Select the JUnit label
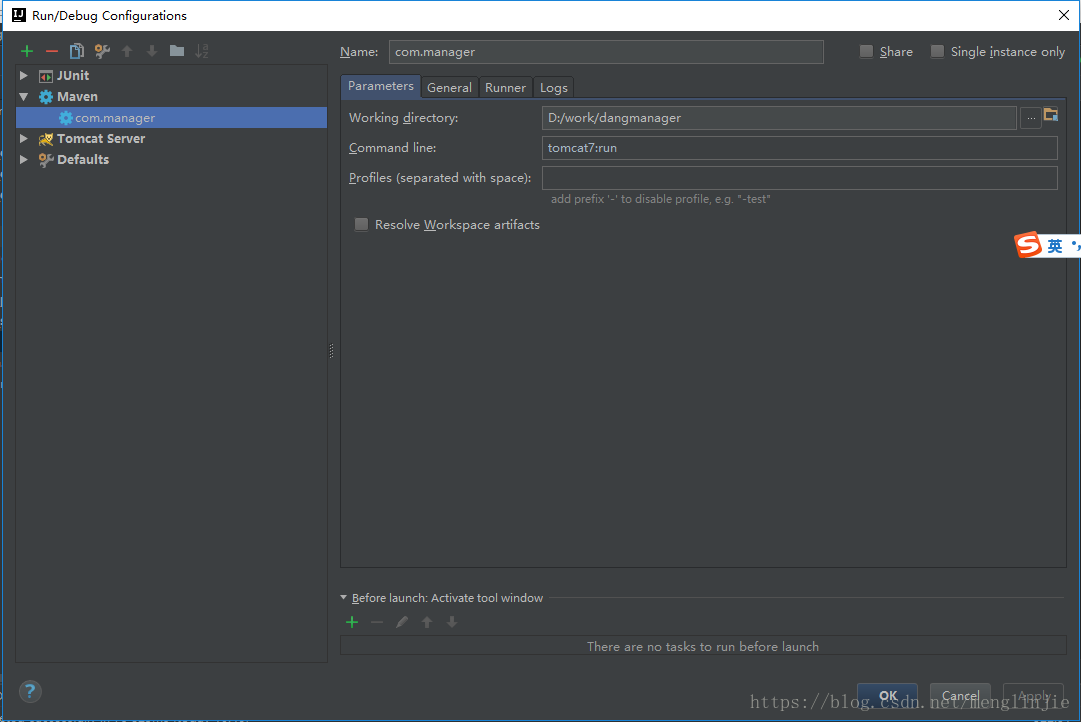1081x722 pixels. [x=73, y=76]
